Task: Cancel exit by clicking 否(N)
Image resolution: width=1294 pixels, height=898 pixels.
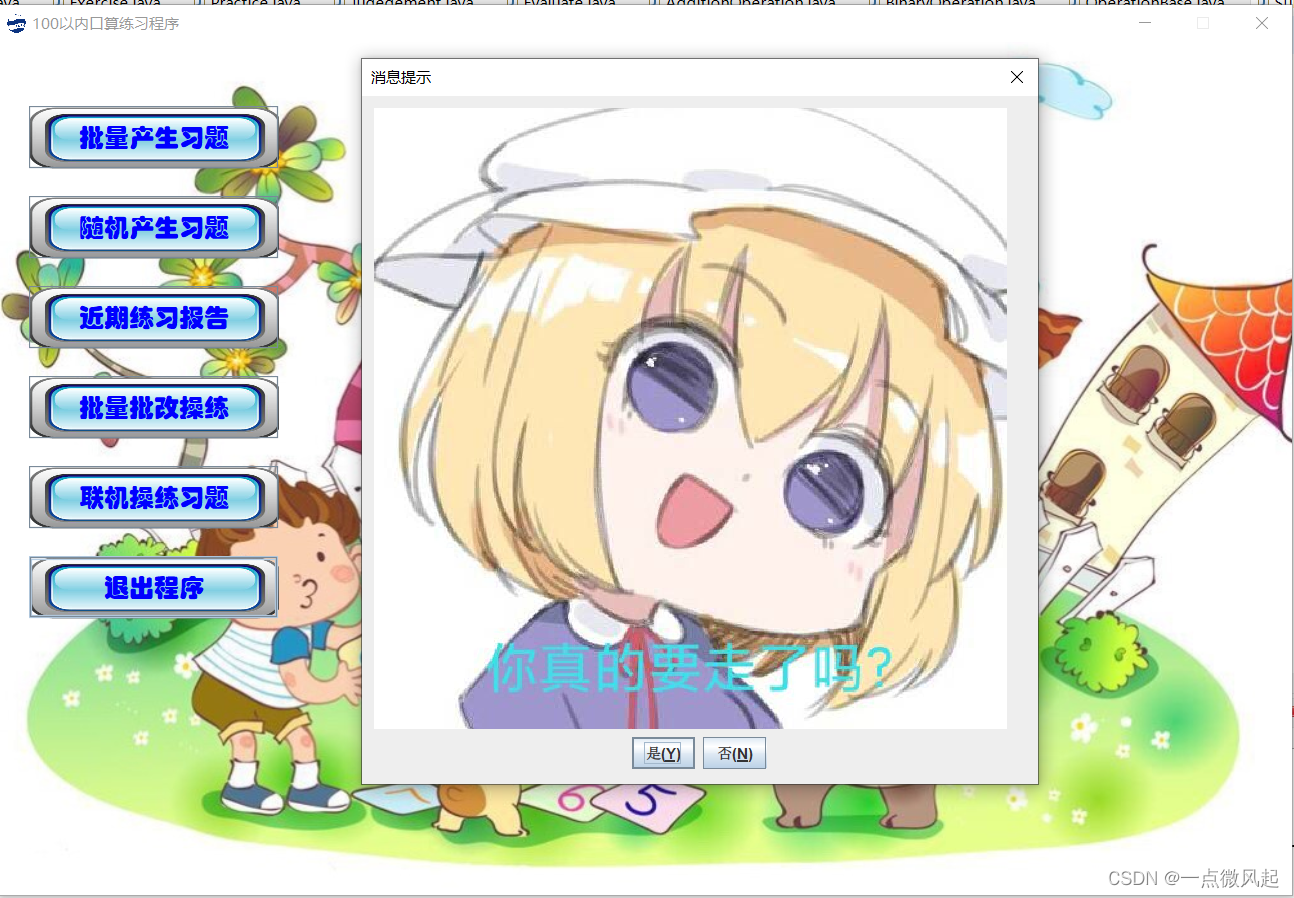Action: click(734, 753)
